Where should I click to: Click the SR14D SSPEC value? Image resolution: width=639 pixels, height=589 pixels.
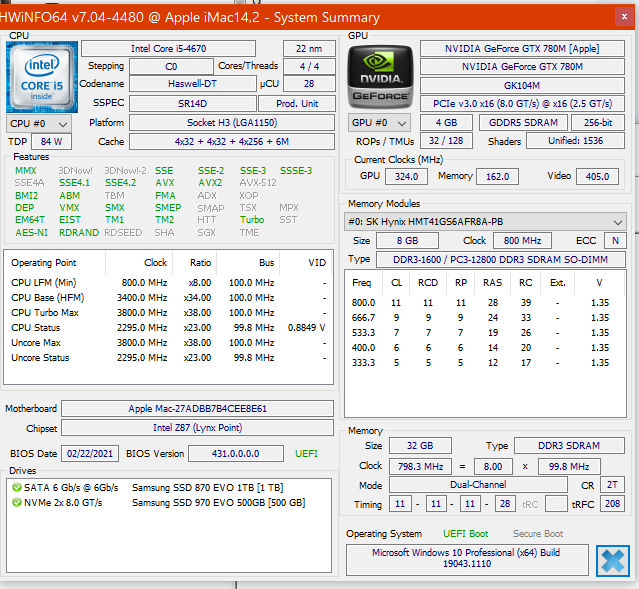[192, 104]
